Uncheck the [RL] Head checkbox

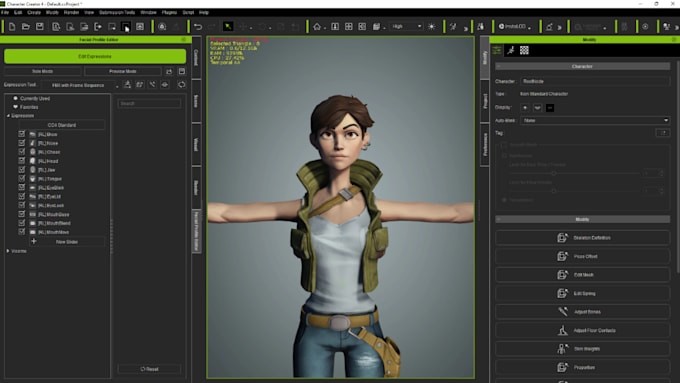(x=22, y=160)
